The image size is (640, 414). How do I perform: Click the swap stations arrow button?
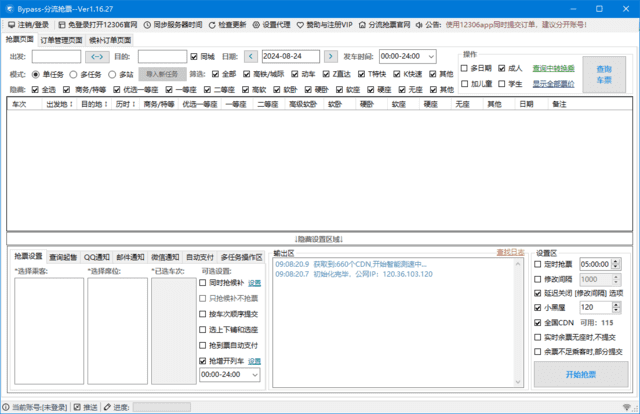pyautogui.click(x=98, y=57)
